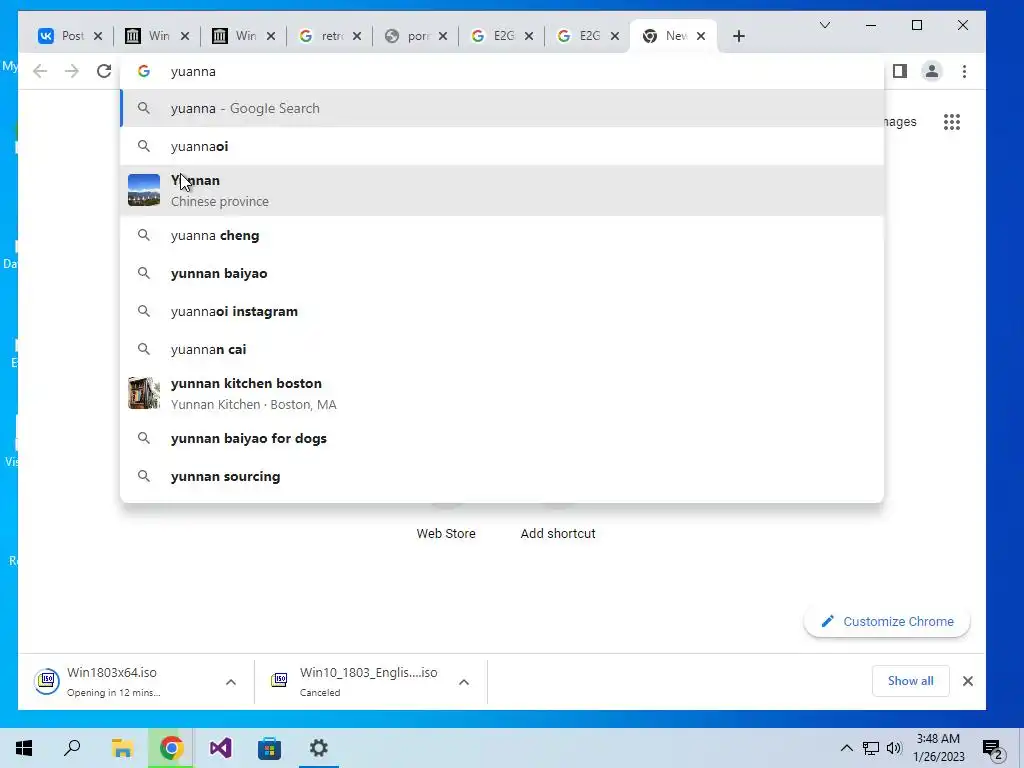Viewport: 1024px width, 768px height.
Task: Select 'yuanna - Google Search' suggestion
Action: click(502, 108)
